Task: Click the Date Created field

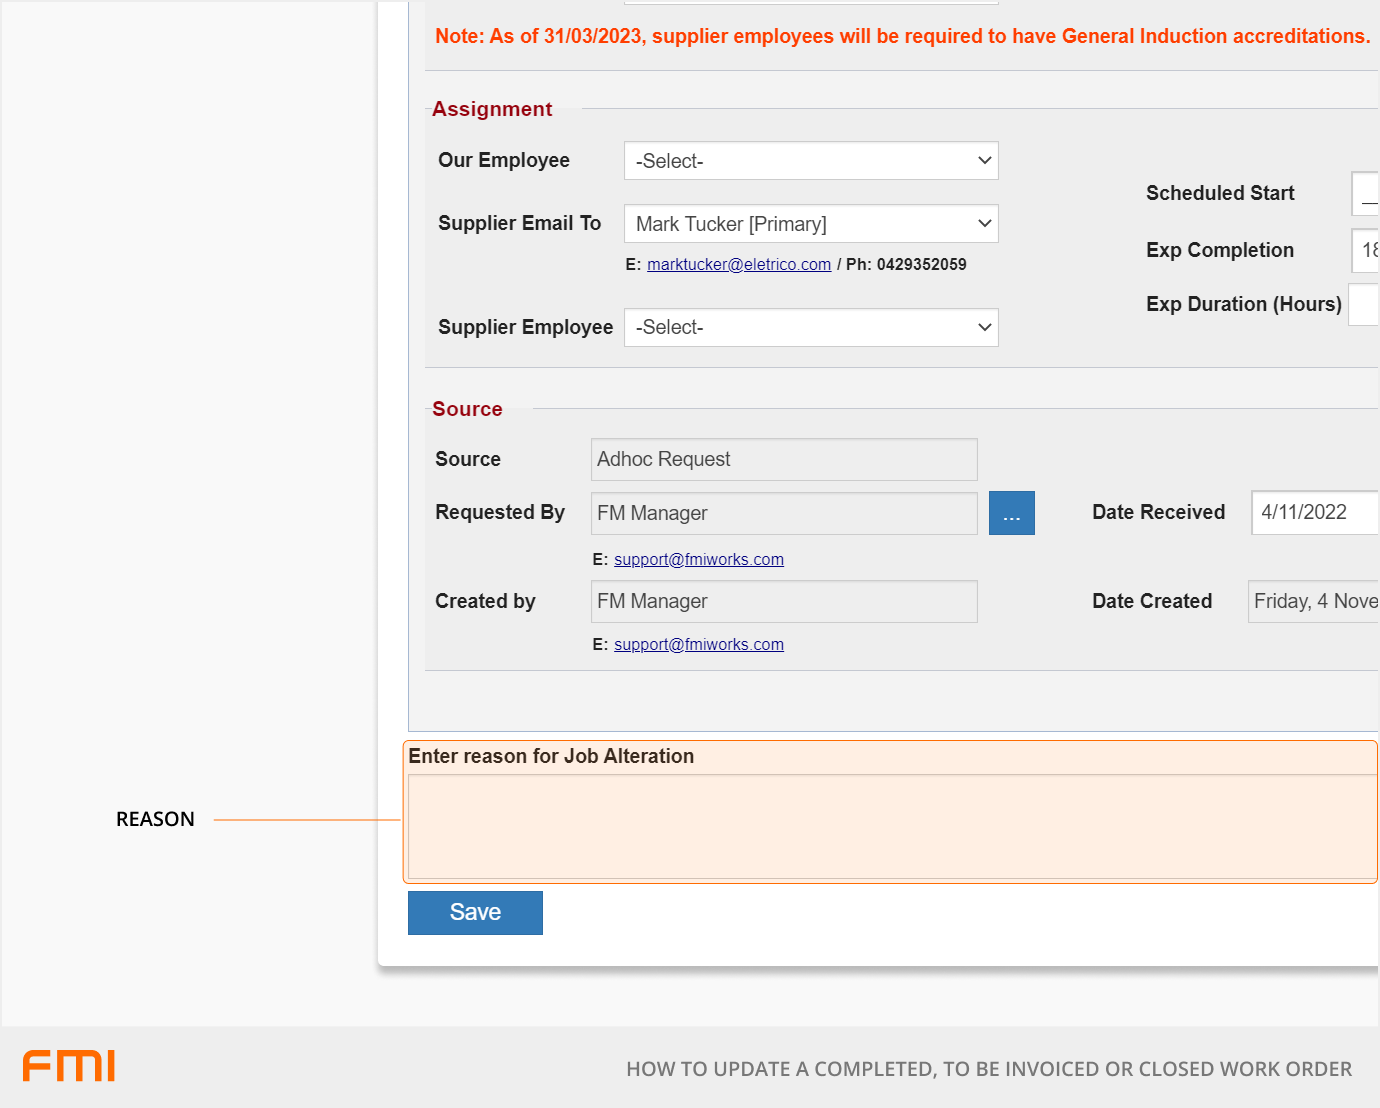Action: [x=1314, y=602]
